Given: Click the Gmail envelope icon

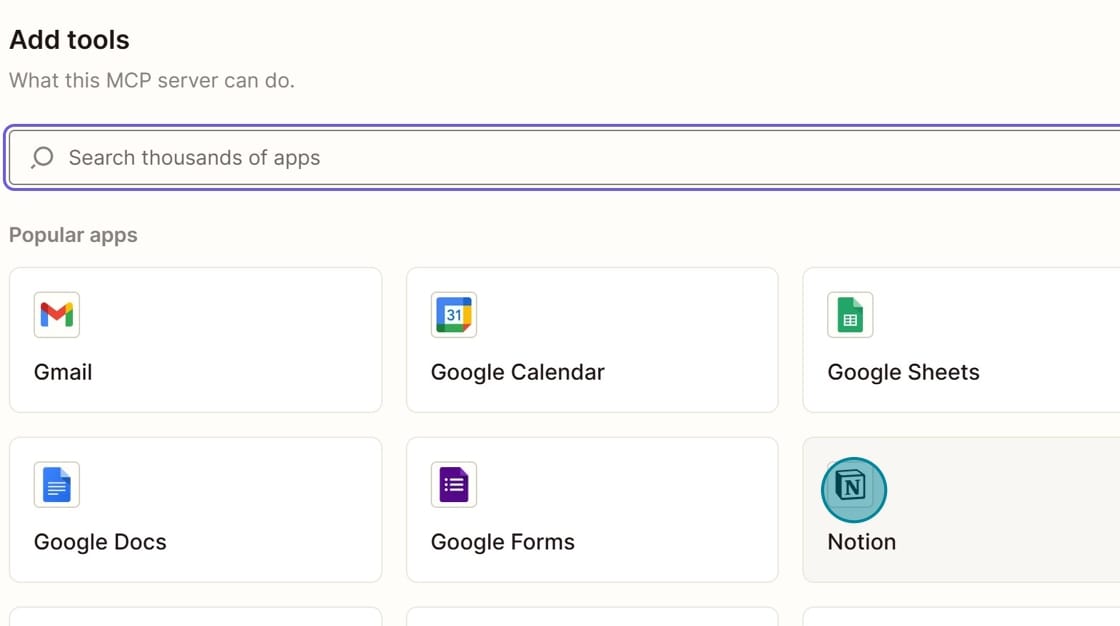Looking at the screenshot, I should click(56, 314).
